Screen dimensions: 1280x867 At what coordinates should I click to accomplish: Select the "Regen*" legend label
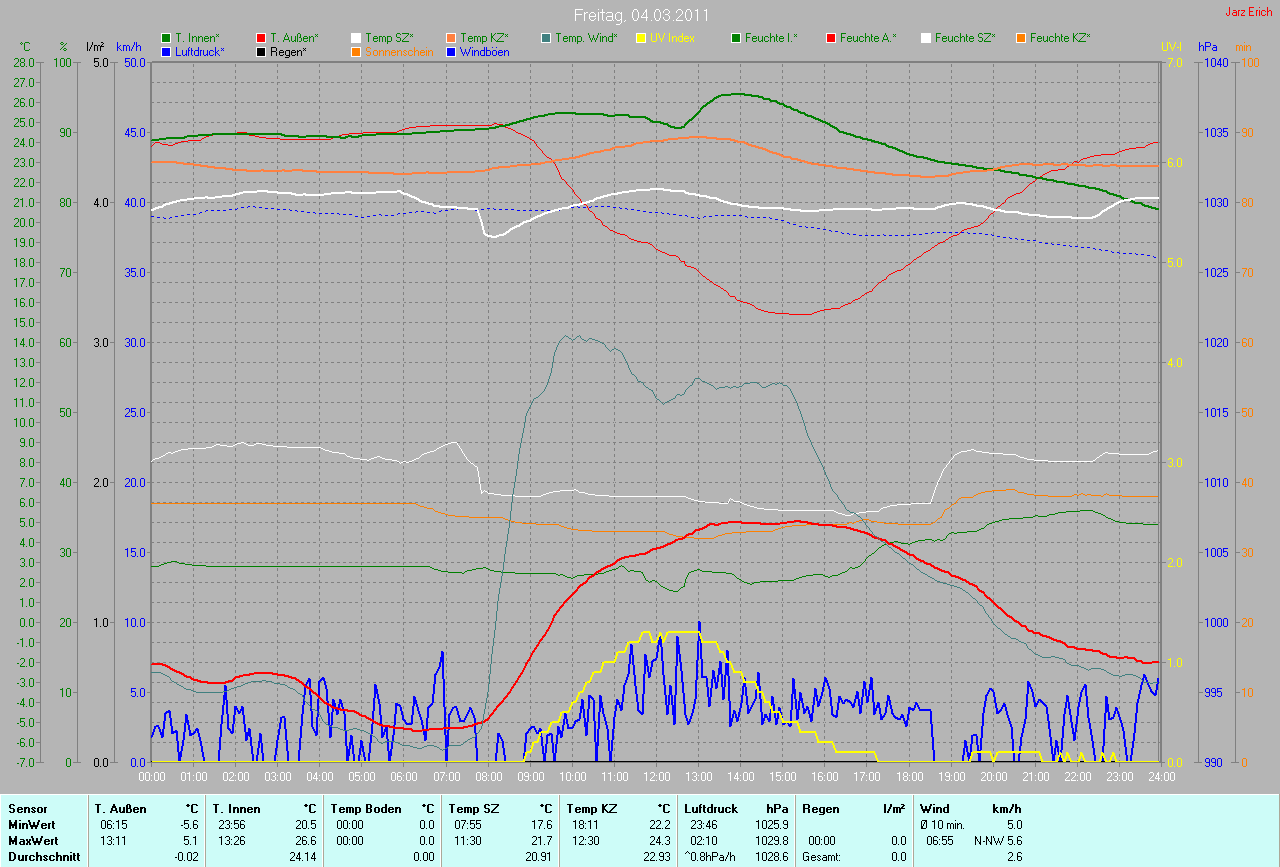click(x=288, y=51)
